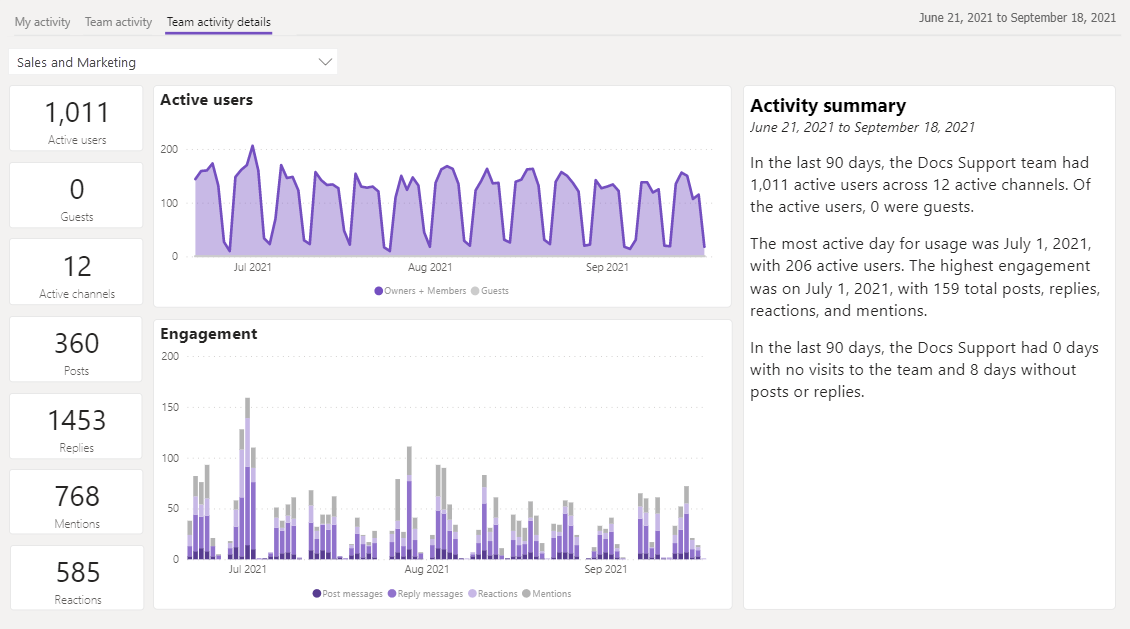Toggle the Post messages legend item
Screen dimensions: 1130x629
(x=347, y=594)
